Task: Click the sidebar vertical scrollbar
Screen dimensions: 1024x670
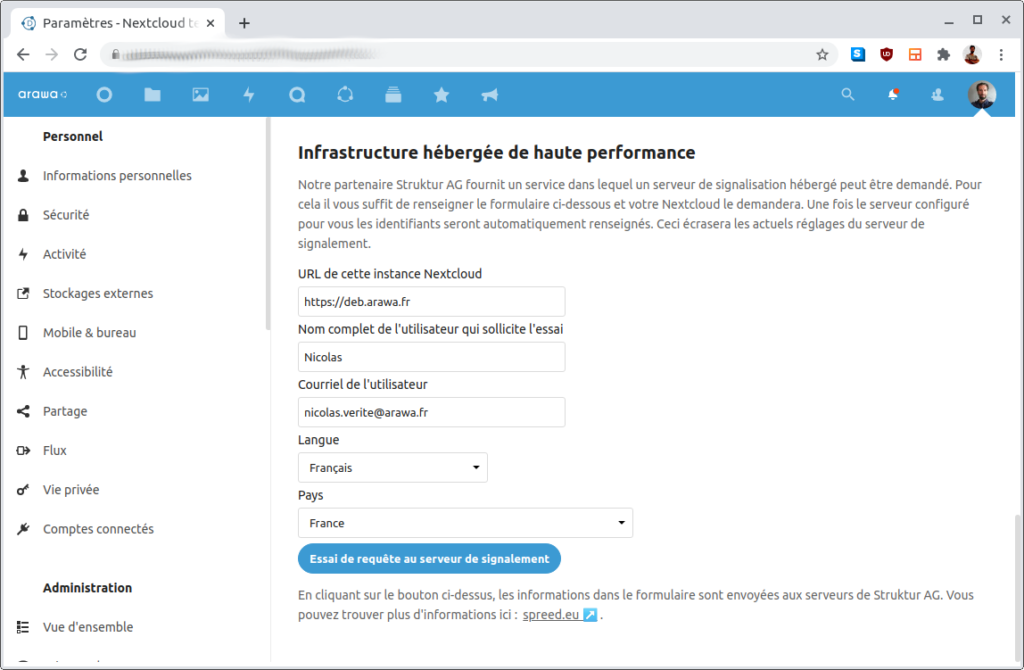Action: (268, 224)
